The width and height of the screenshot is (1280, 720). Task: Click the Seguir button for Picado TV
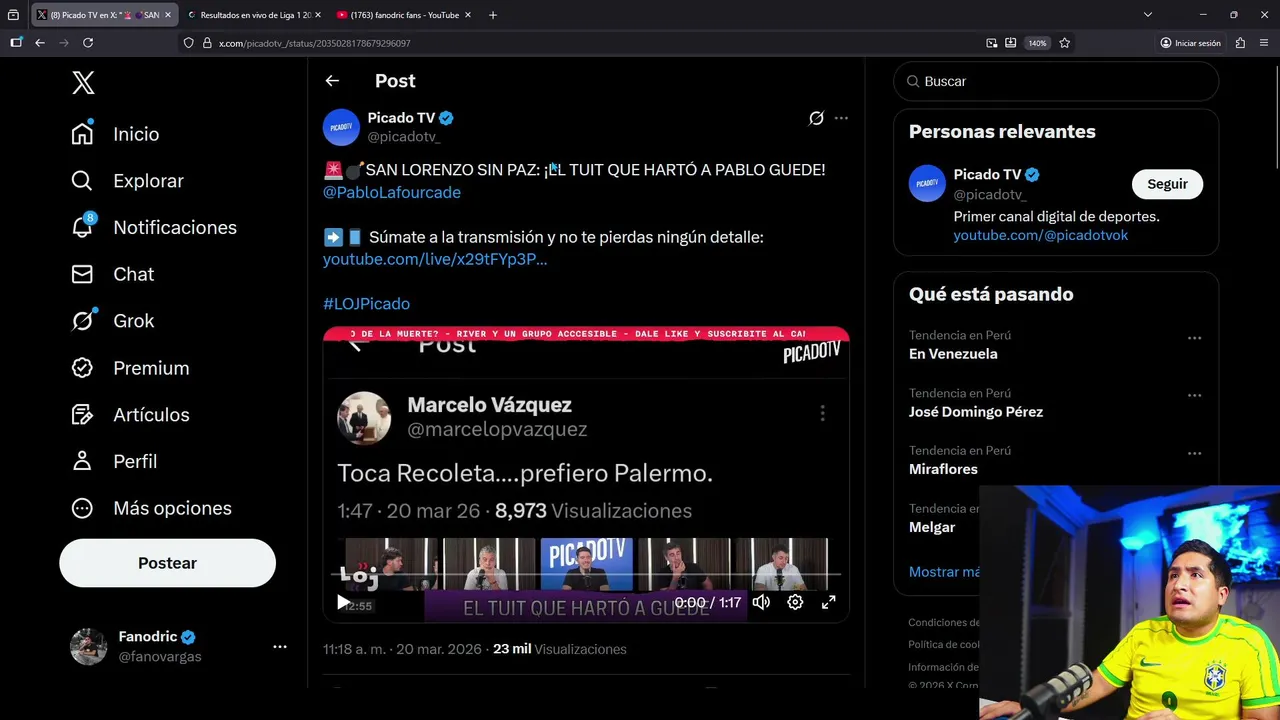pyautogui.click(x=1167, y=184)
